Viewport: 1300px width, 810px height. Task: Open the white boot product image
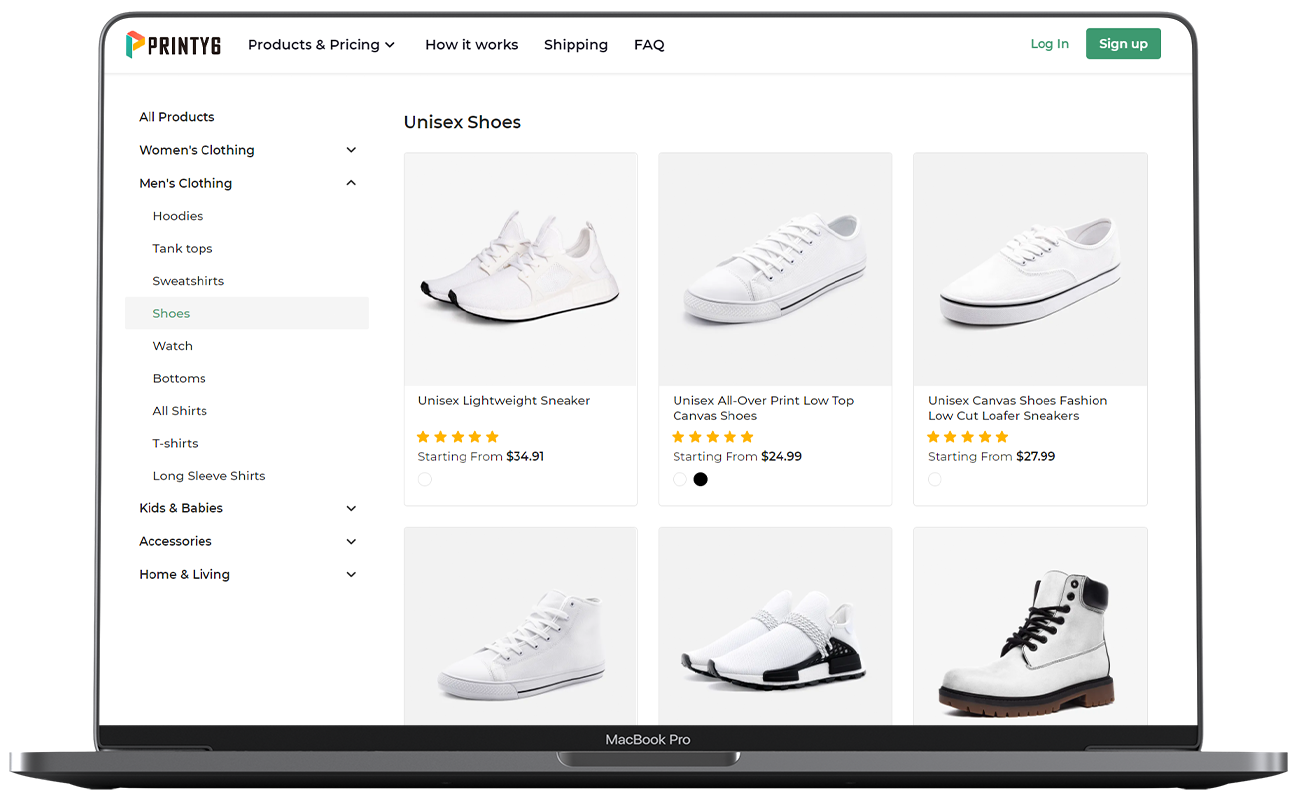click(x=1030, y=627)
